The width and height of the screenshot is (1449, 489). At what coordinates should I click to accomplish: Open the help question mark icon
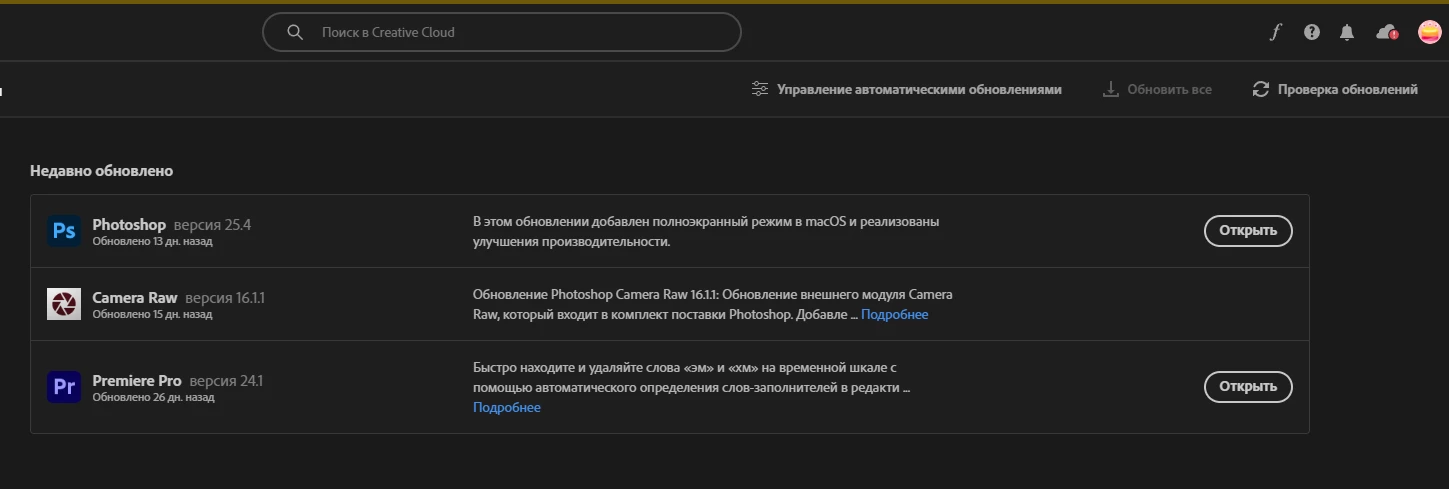pos(1312,32)
